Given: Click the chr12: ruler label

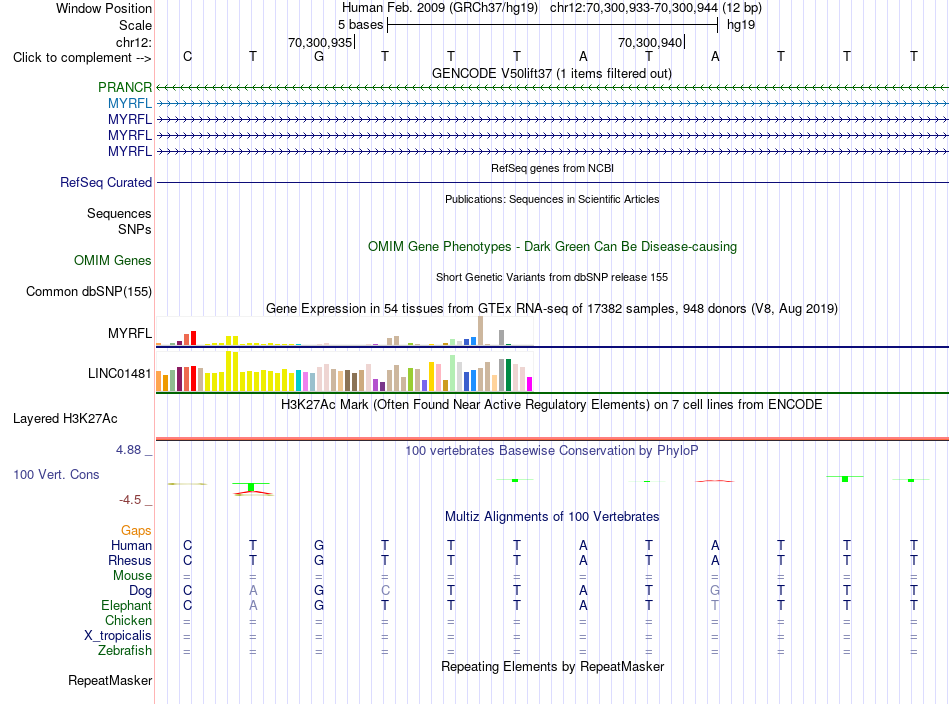Looking at the screenshot, I should click(134, 42).
